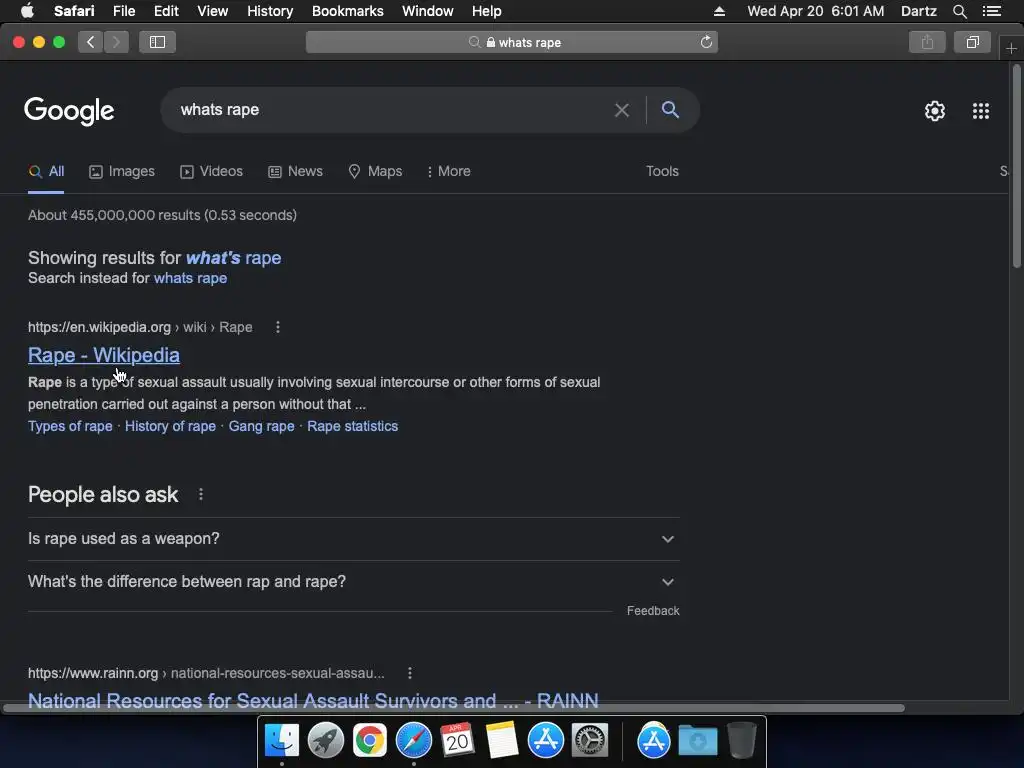The image size is (1024, 768).
Task: Open options for the RAINN result
Action: click(409, 673)
